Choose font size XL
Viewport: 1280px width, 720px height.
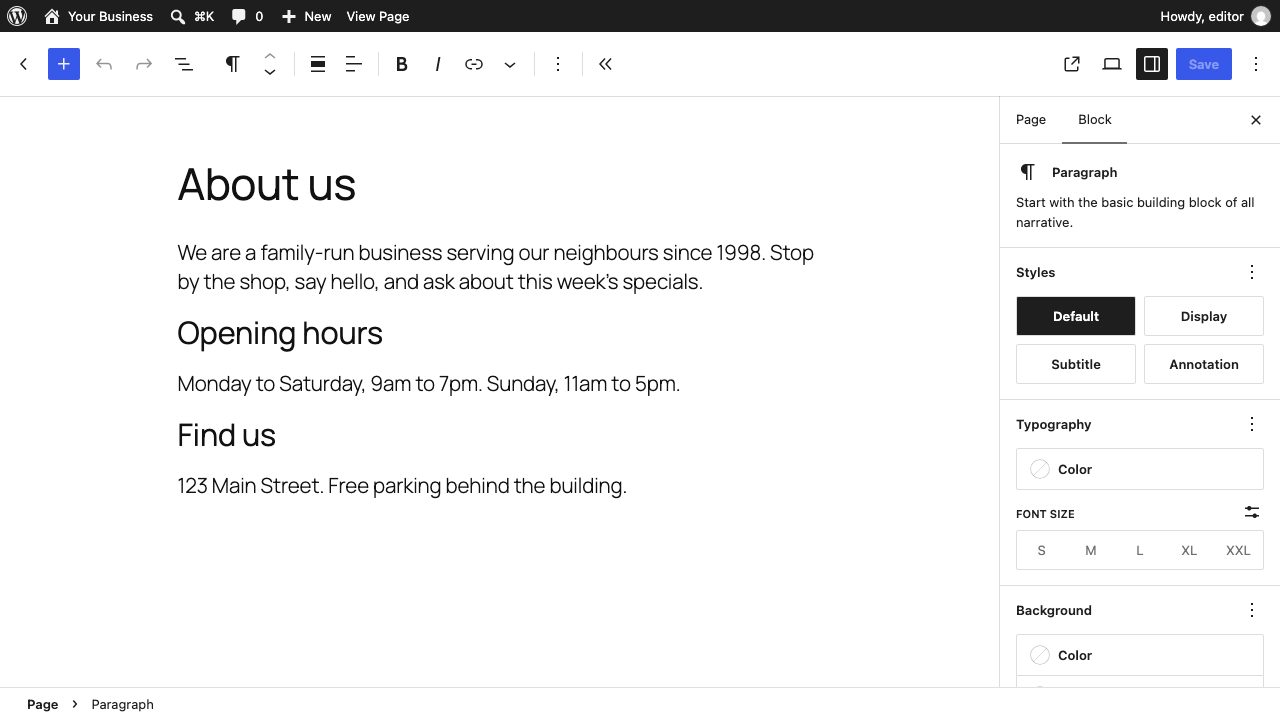click(1189, 550)
